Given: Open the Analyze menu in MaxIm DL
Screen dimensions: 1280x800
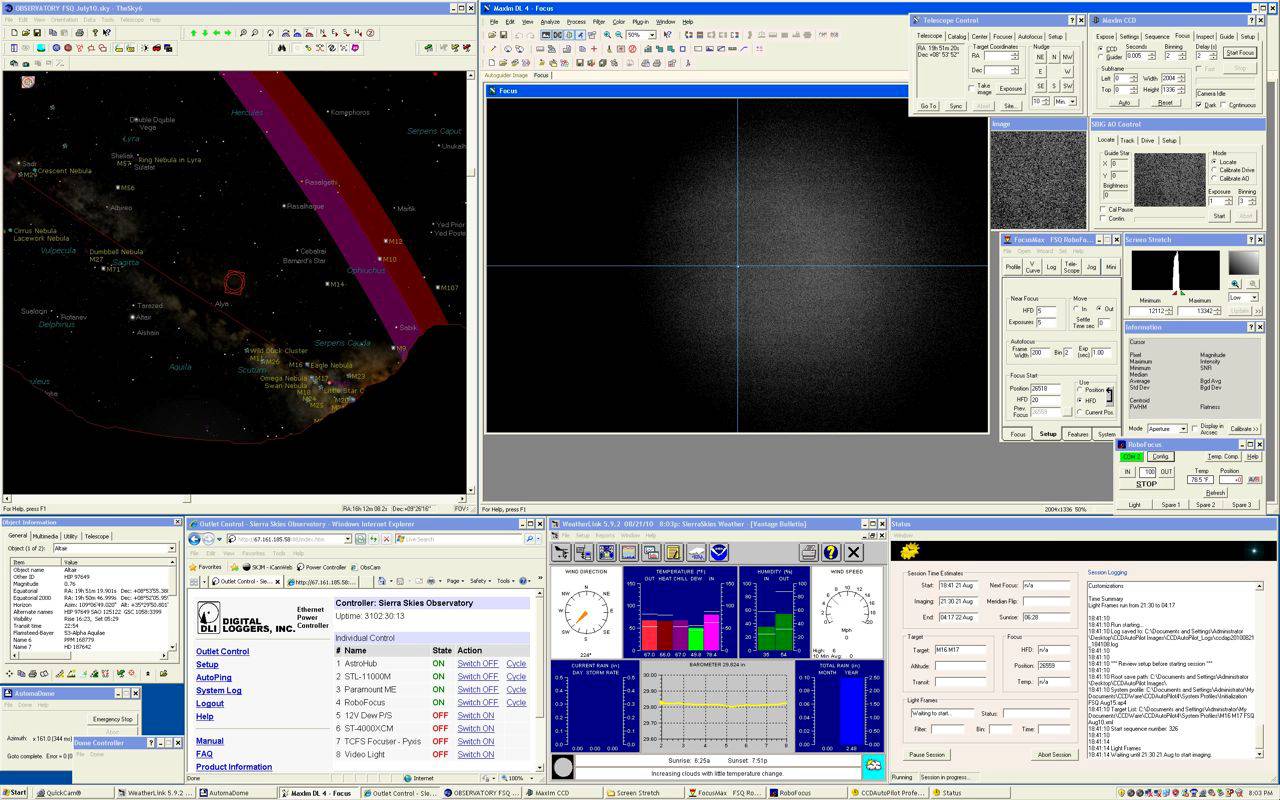Looking at the screenshot, I should point(550,21).
